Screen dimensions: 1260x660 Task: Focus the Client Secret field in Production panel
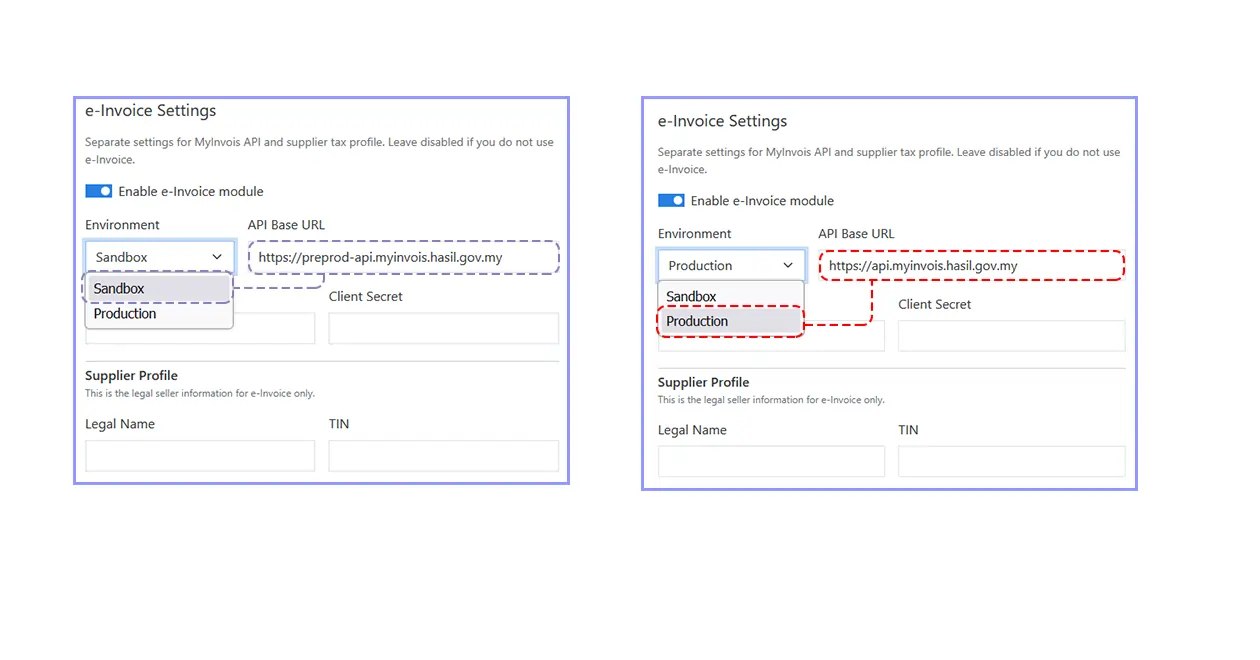(1011, 336)
